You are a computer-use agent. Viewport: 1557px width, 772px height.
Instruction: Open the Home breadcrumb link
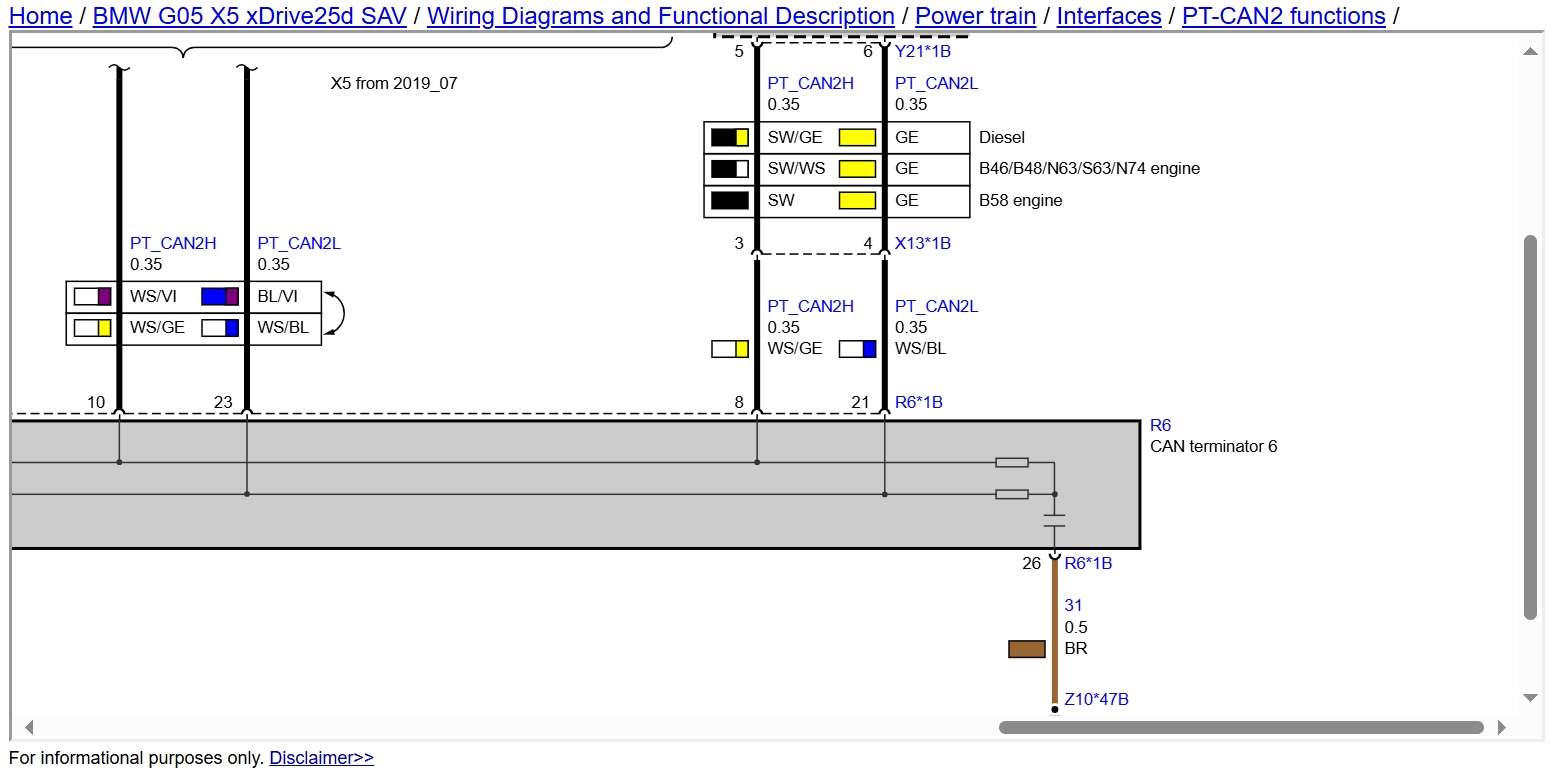coord(40,16)
